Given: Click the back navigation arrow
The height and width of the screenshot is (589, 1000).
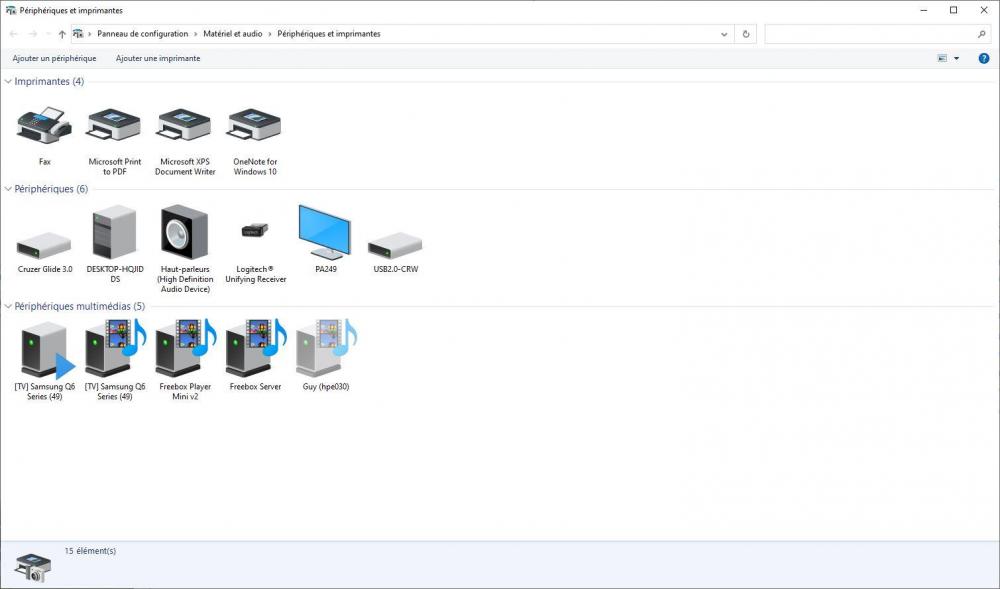Looking at the screenshot, I should click(x=14, y=34).
